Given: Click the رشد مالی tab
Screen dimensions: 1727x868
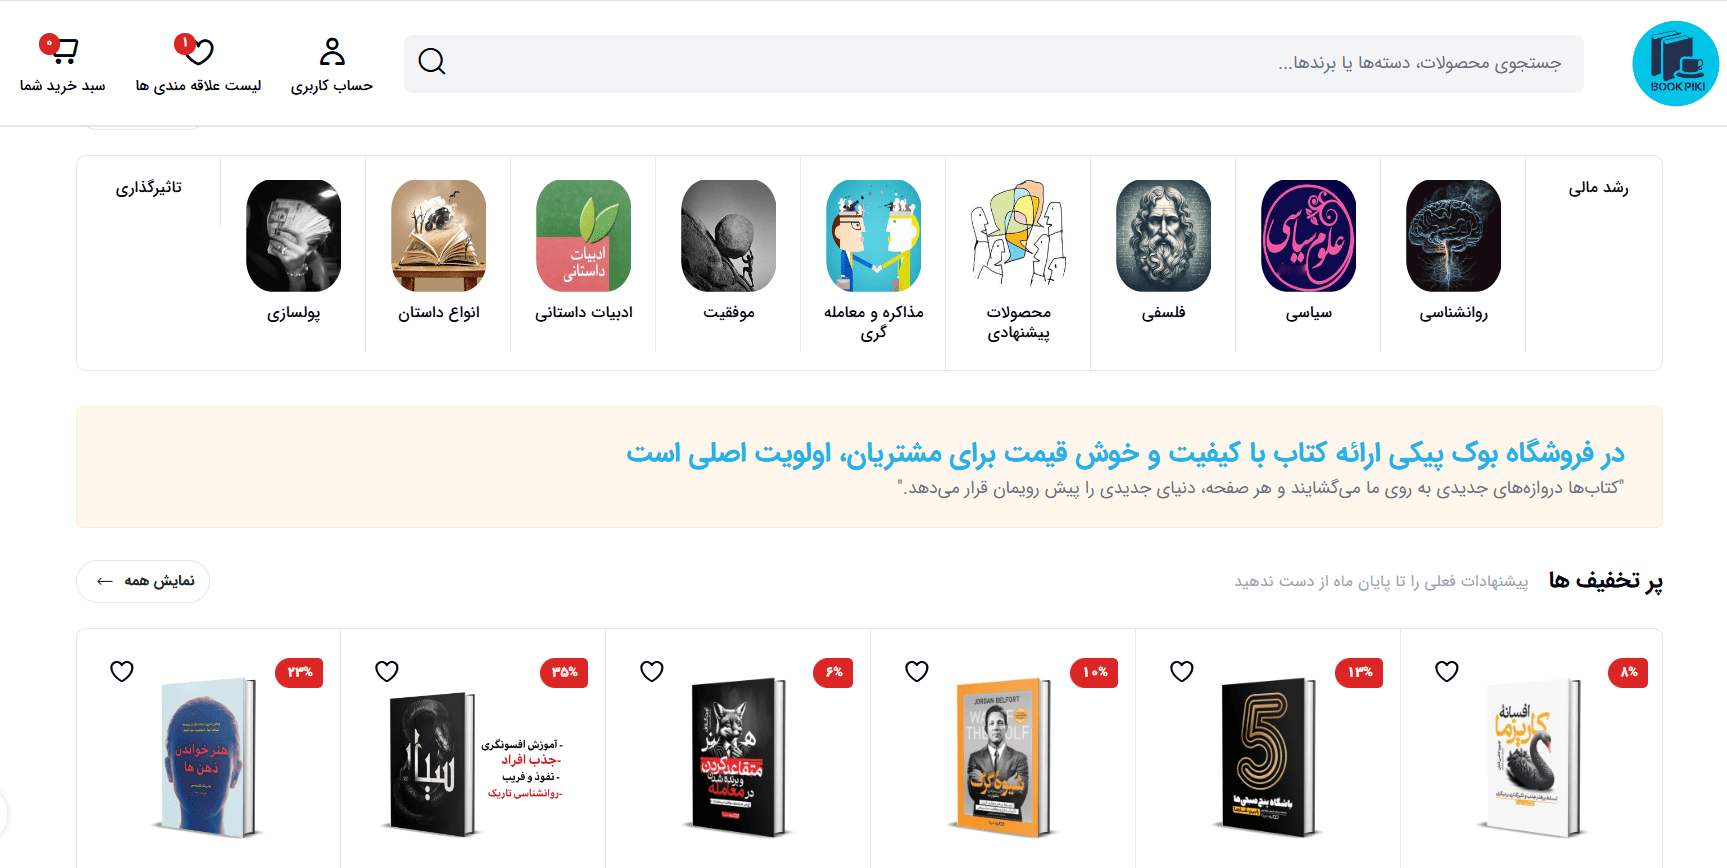Looking at the screenshot, I should coord(1598,187).
